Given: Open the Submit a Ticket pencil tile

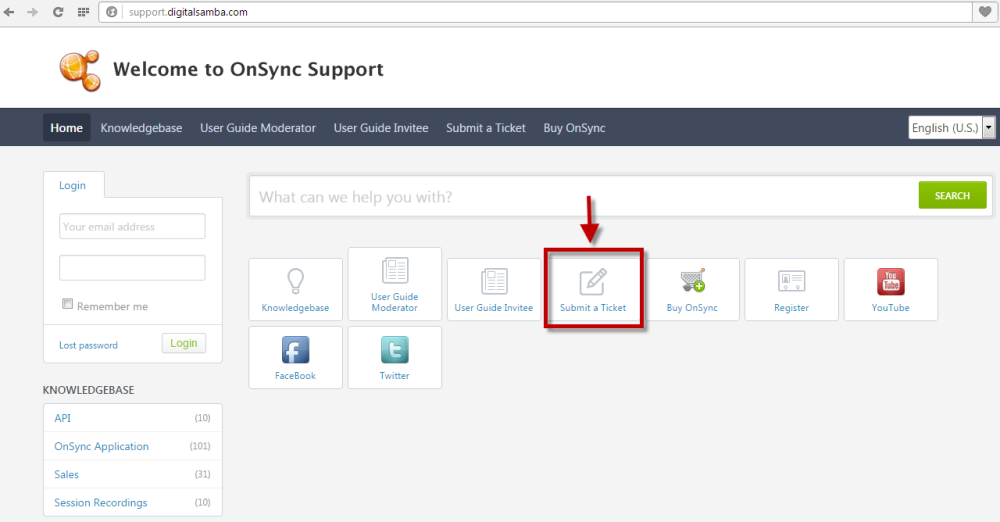Looking at the screenshot, I should point(593,289).
